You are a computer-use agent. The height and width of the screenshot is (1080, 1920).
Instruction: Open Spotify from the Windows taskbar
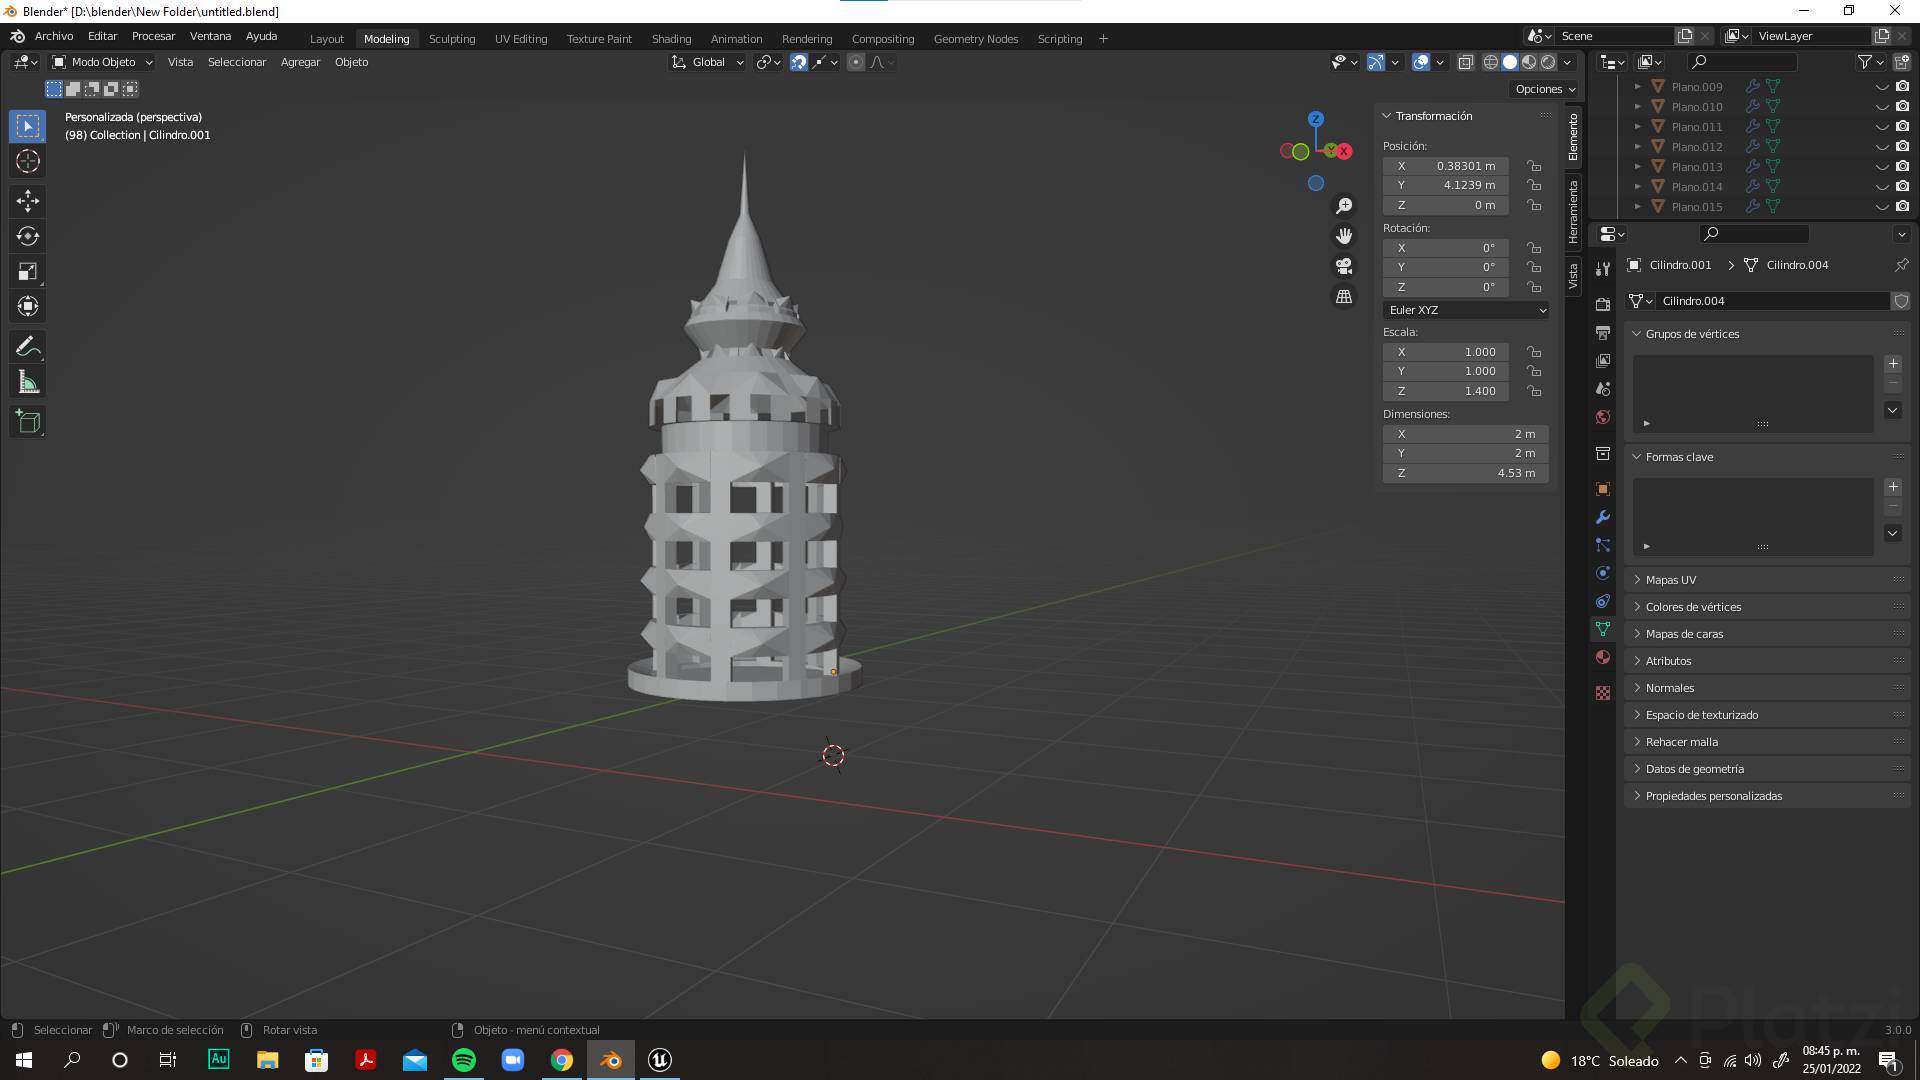[x=464, y=1060]
